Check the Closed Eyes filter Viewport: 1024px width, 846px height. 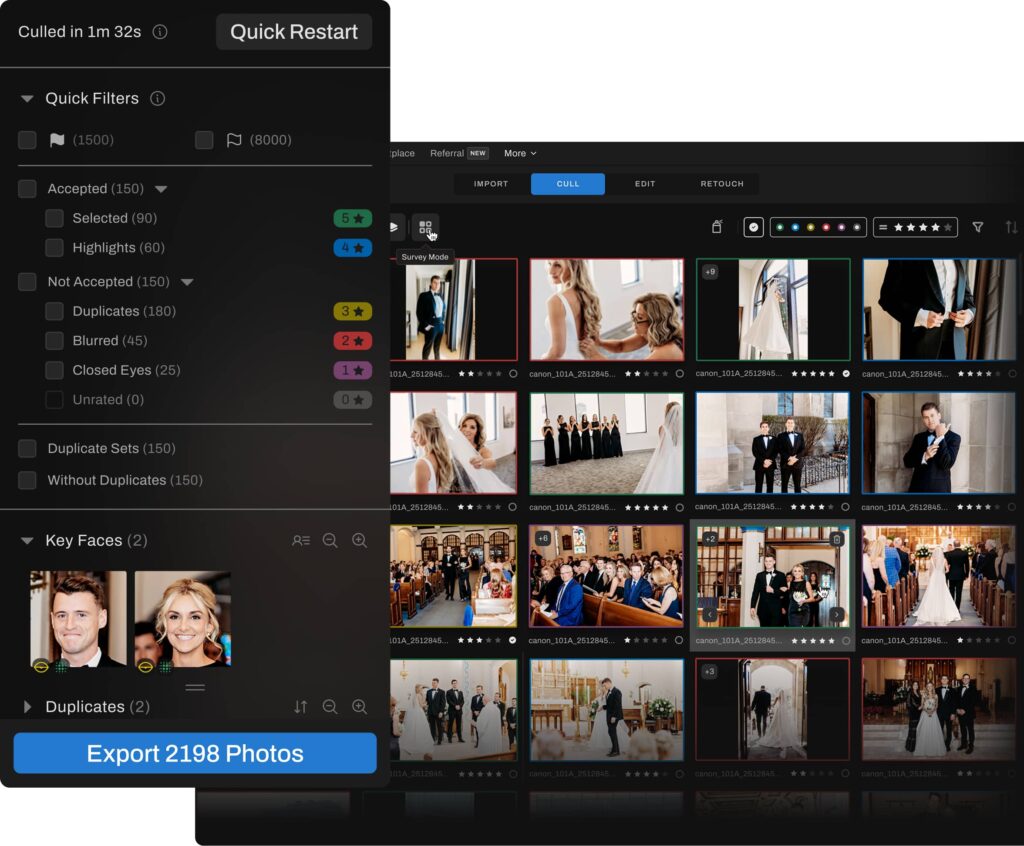coord(54,370)
